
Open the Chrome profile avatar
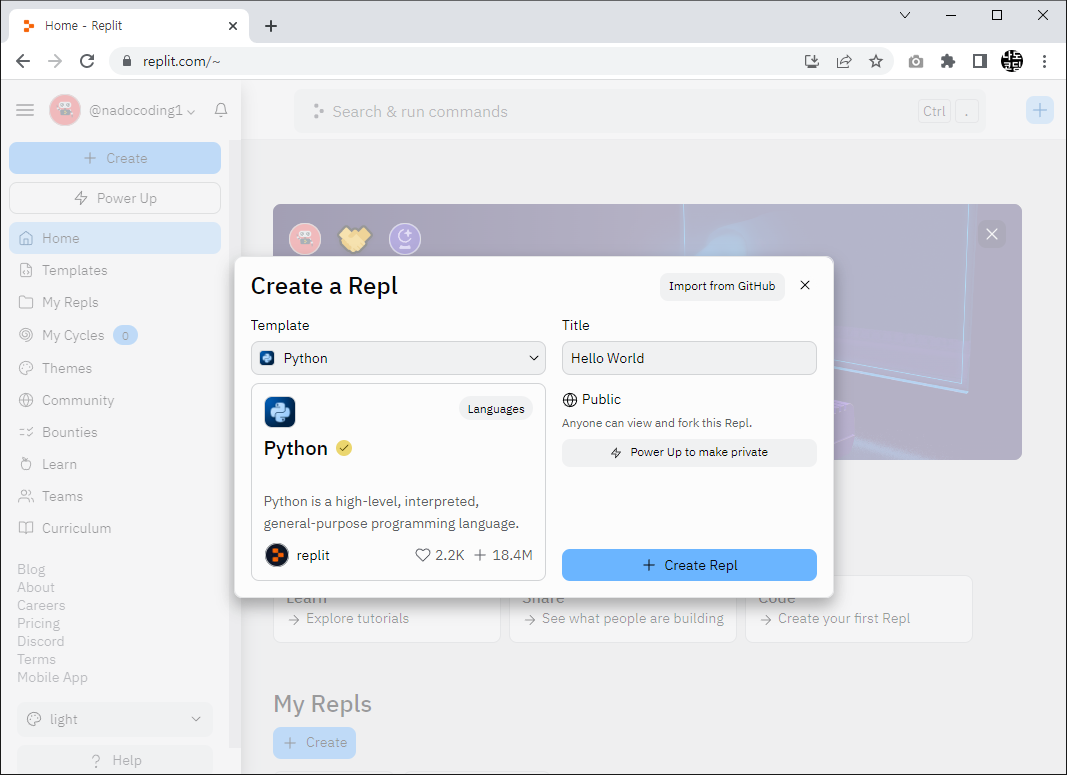coord(1012,61)
